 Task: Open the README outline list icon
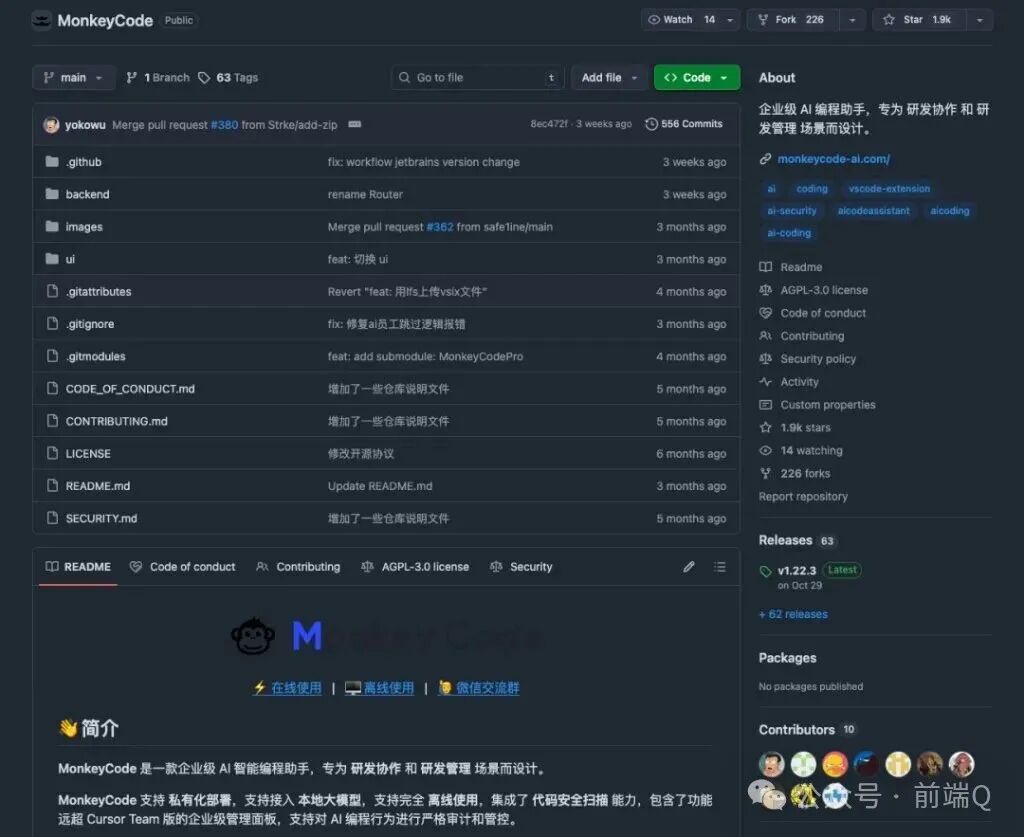(719, 567)
